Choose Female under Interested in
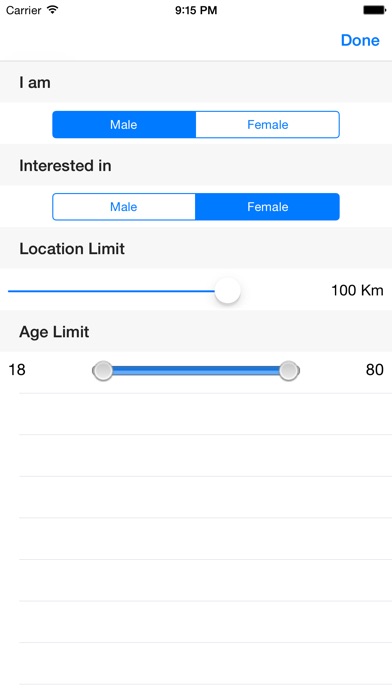392x696 pixels. click(268, 207)
